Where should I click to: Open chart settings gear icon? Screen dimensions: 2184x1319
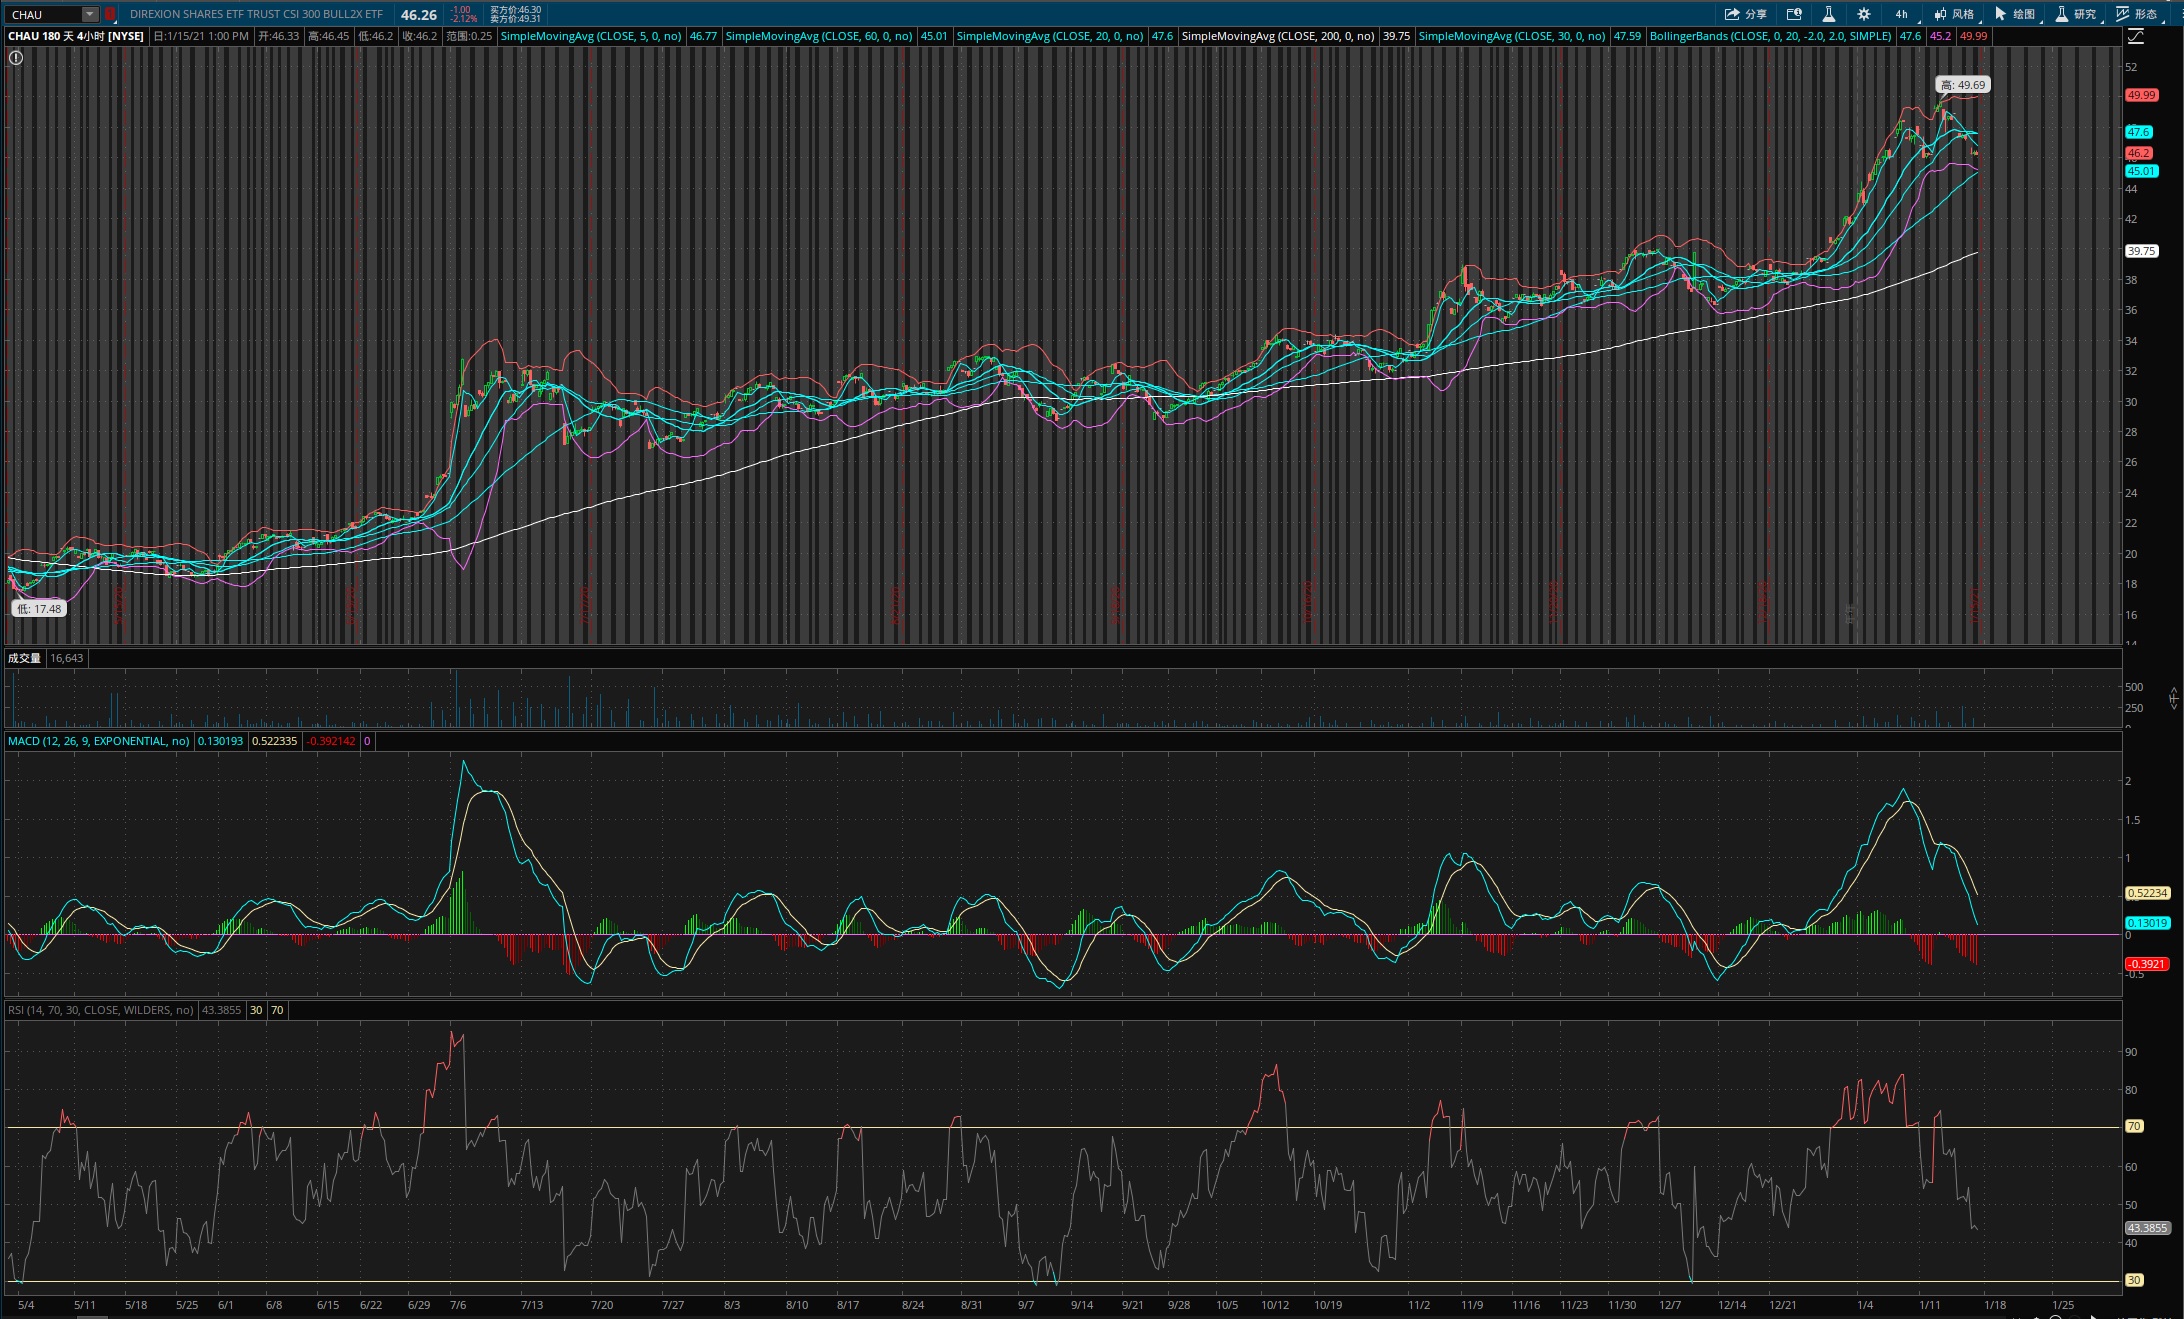[x=1864, y=14]
